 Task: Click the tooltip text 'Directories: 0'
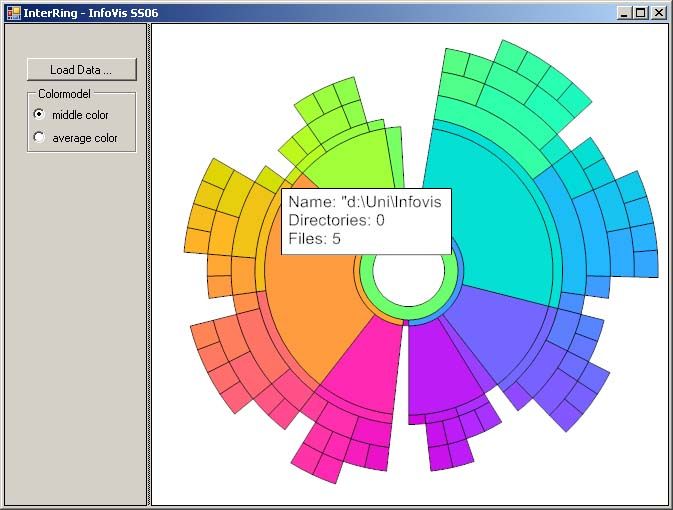tap(336, 220)
